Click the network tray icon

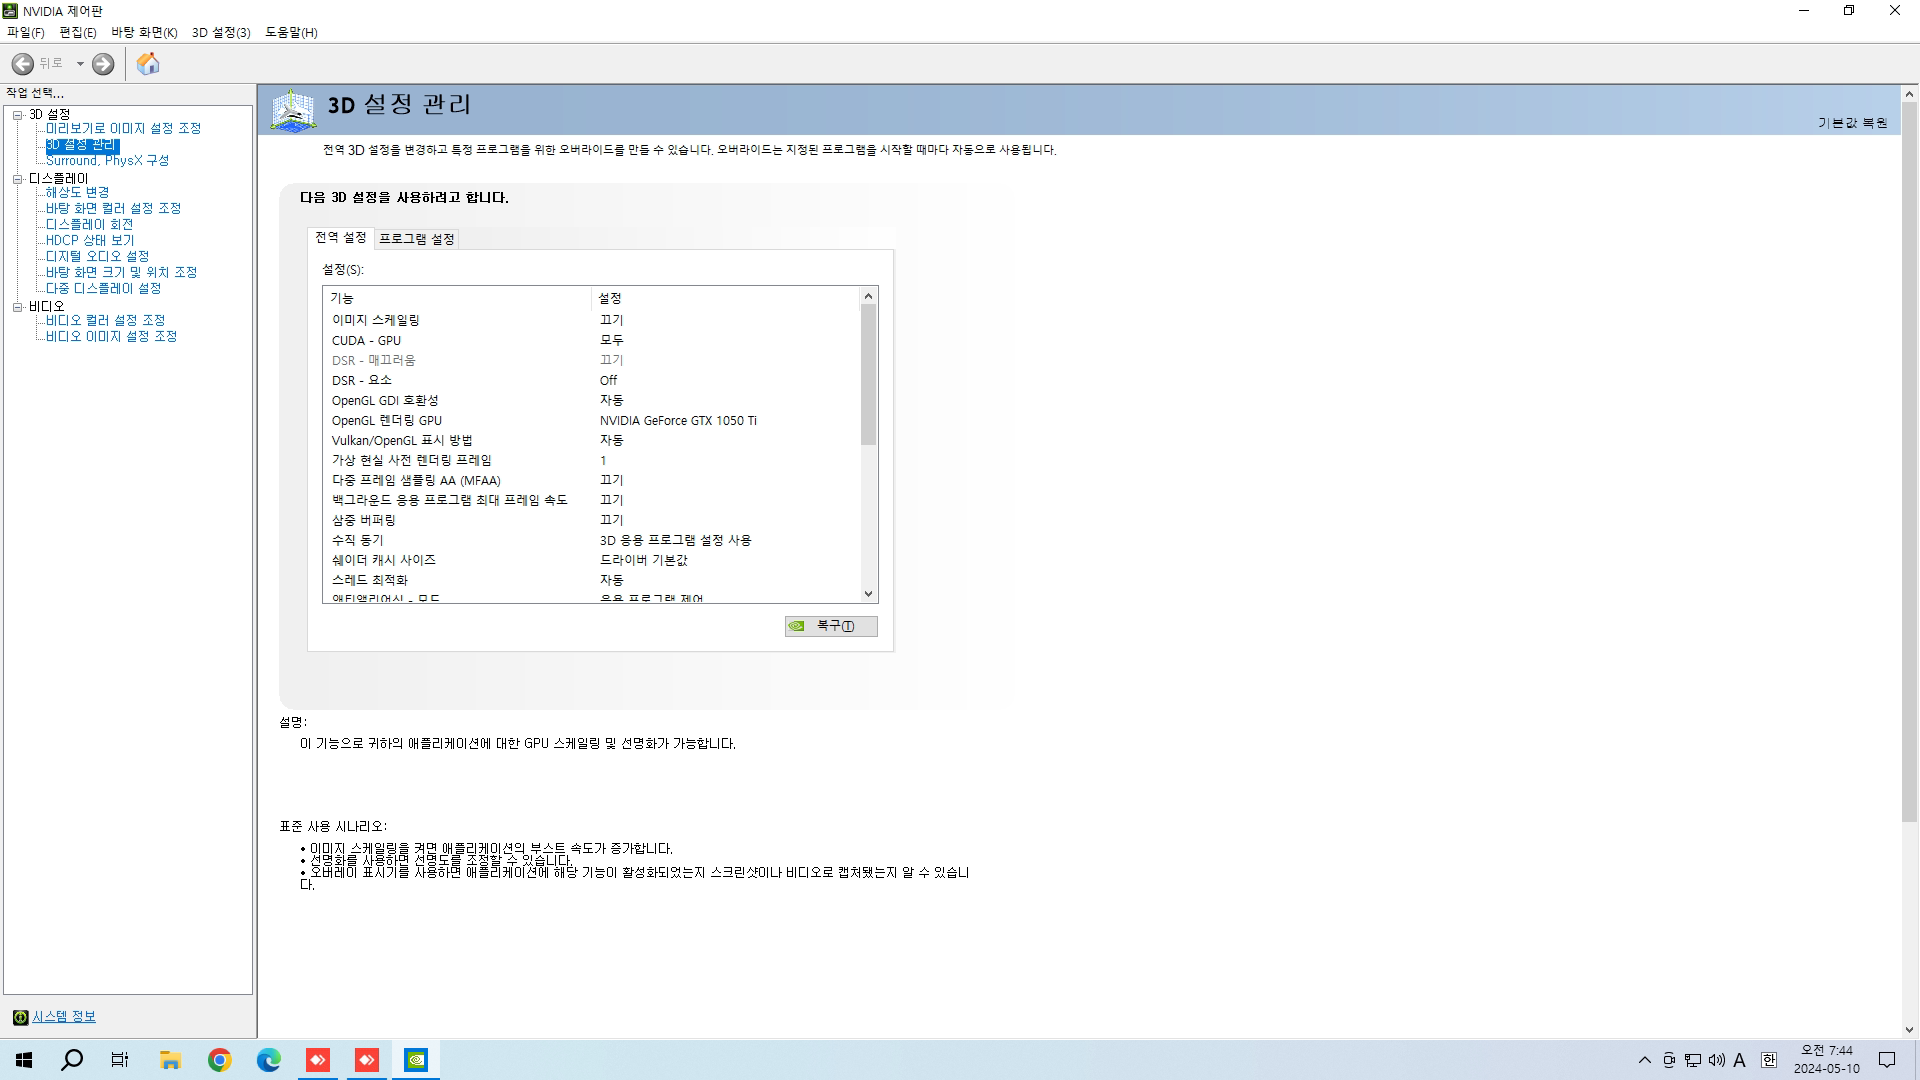[1693, 1060]
